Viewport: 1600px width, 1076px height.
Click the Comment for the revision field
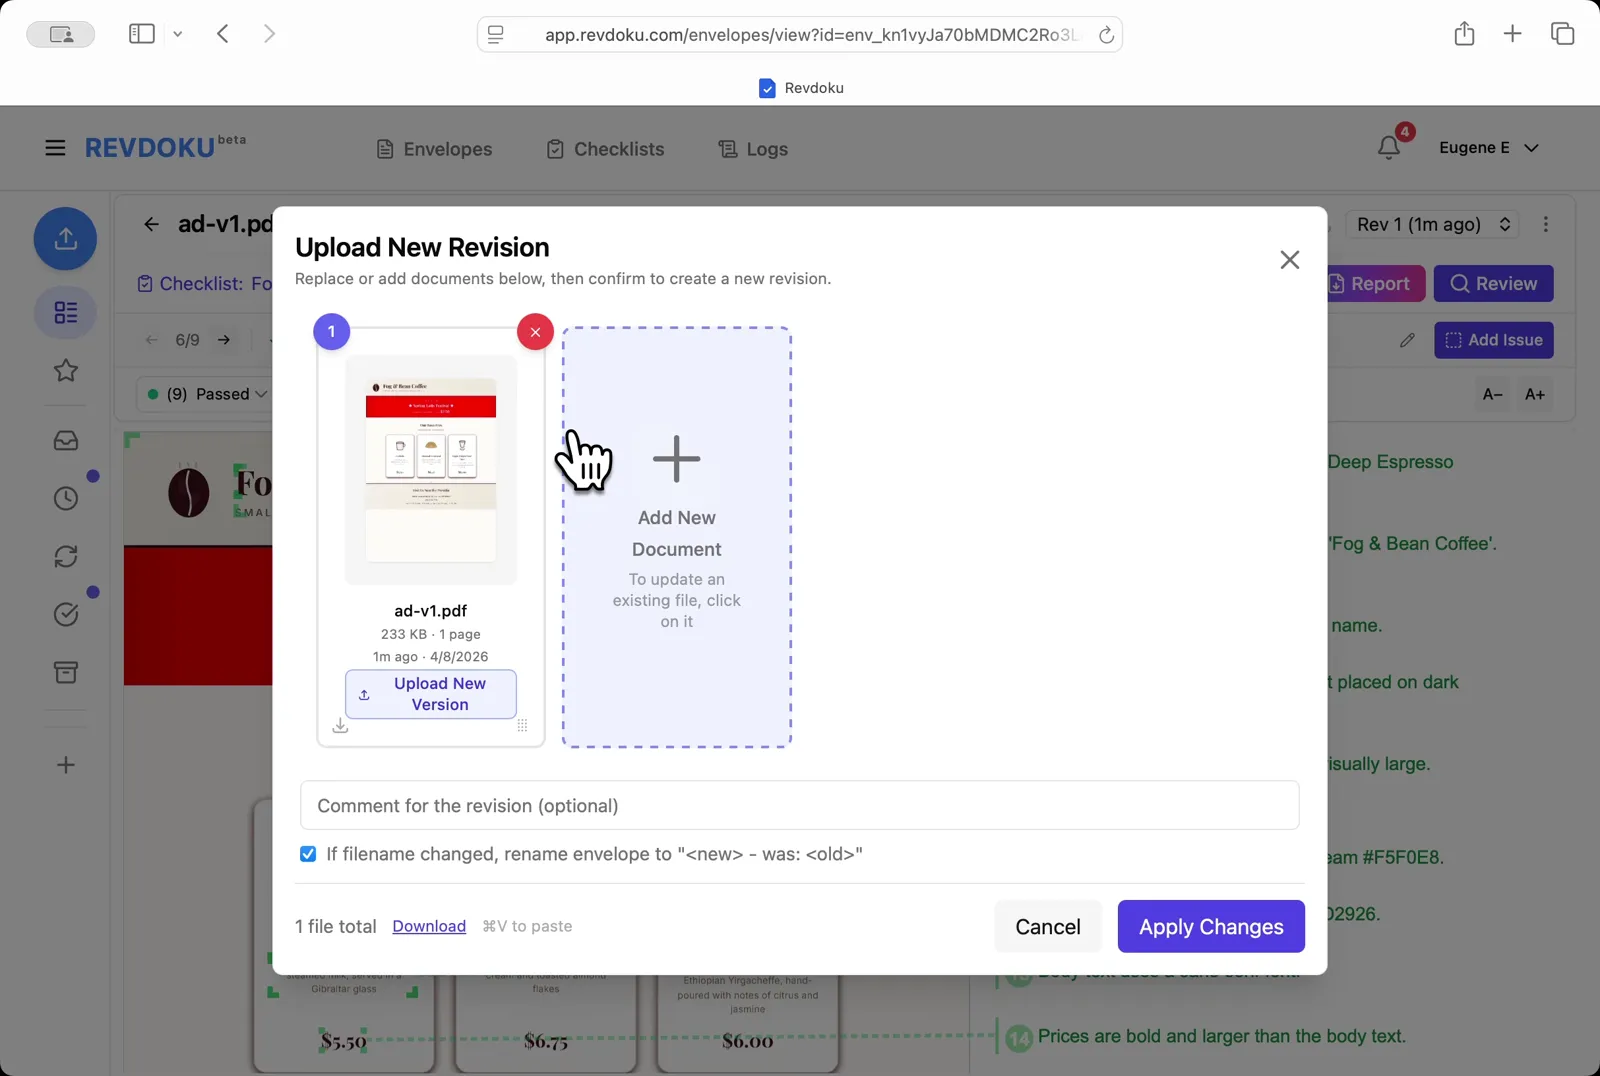(x=798, y=805)
